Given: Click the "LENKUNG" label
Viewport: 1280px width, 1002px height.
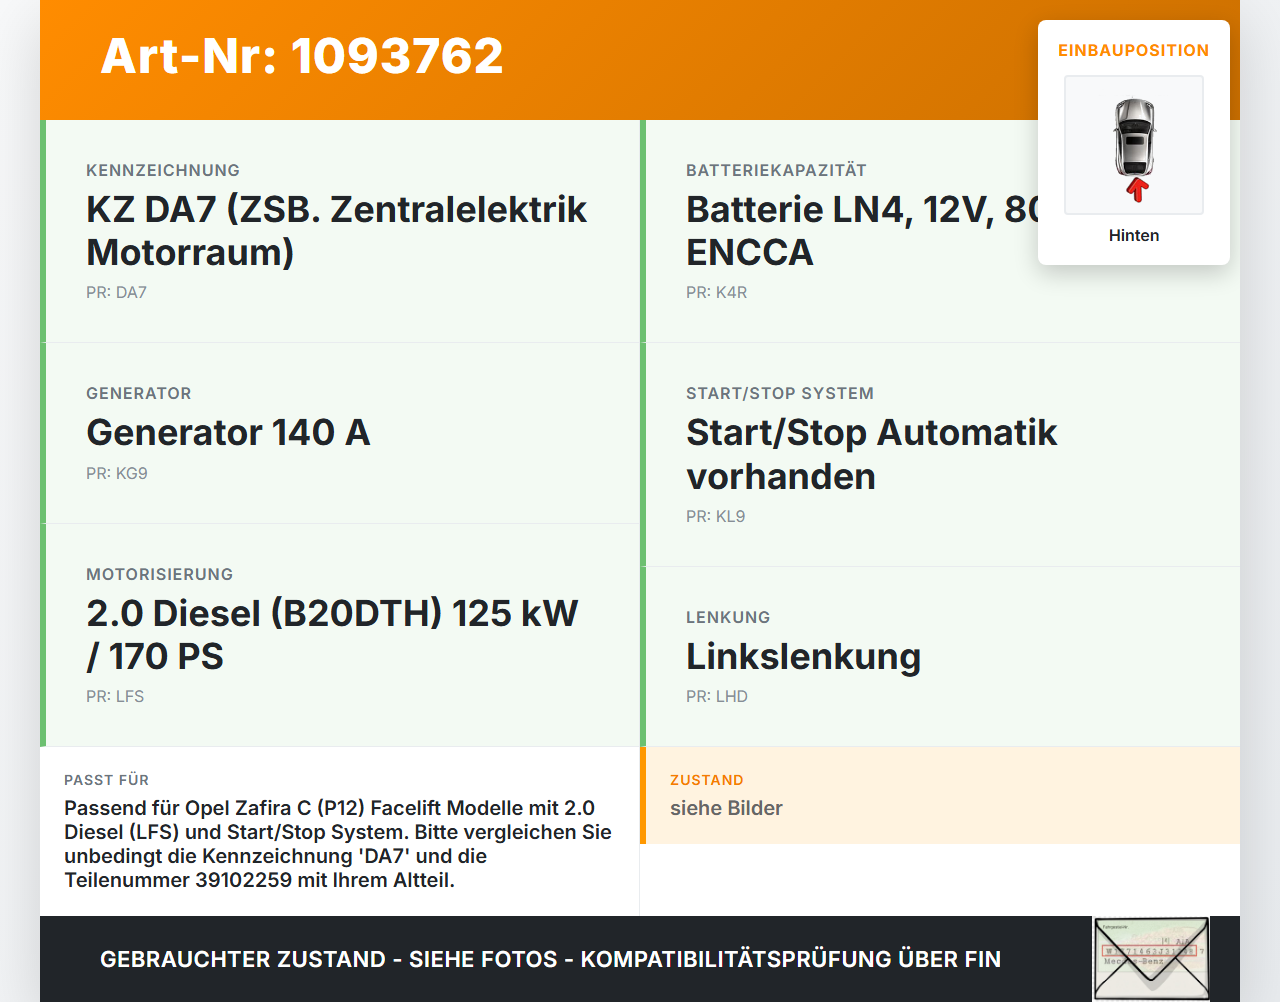Looking at the screenshot, I should coord(728,617).
